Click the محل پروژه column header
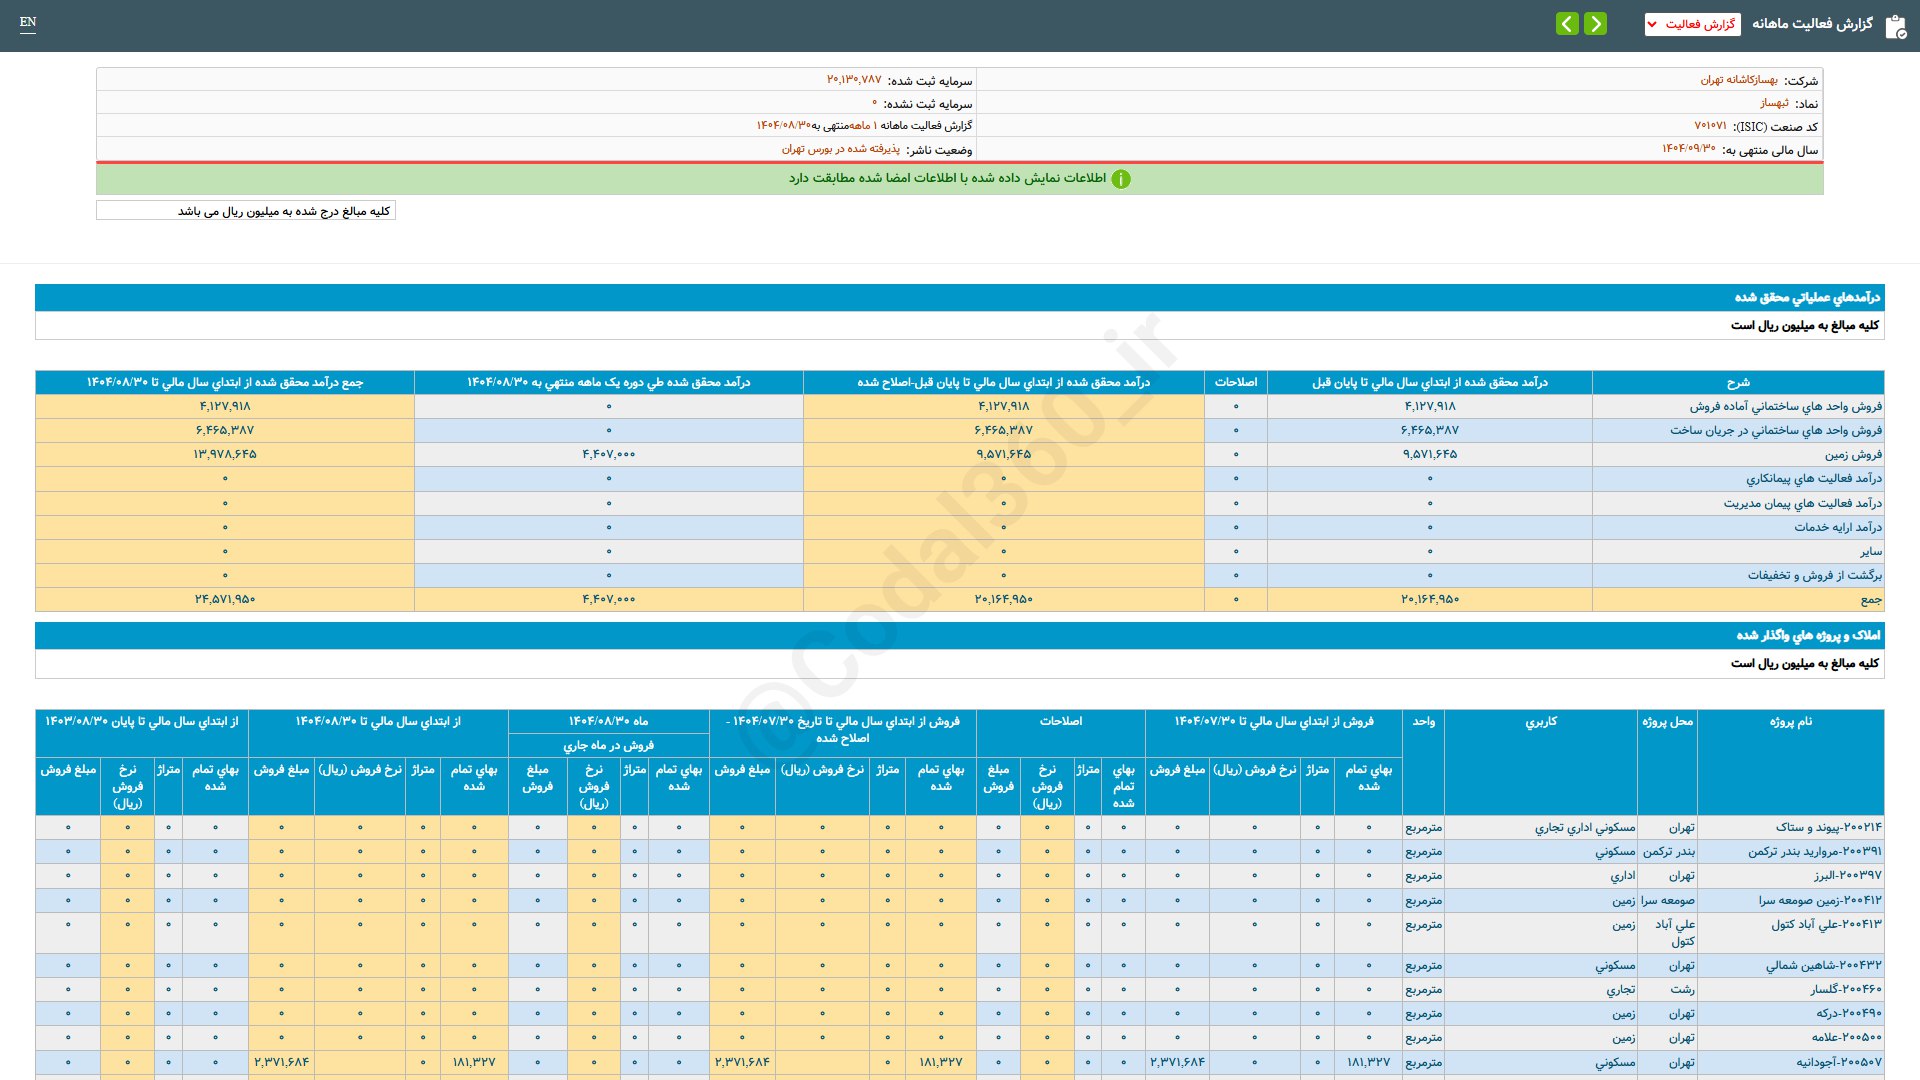Image resolution: width=1920 pixels, height=1080 pixels. click(x=1667, y=721)
